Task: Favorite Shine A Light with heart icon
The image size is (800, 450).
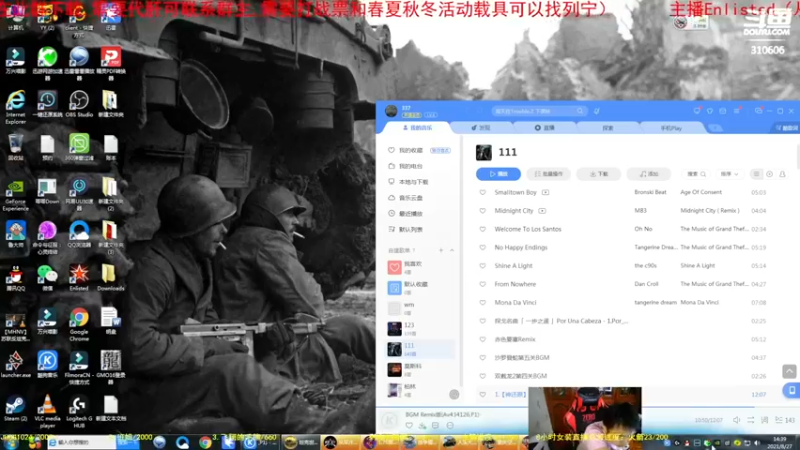Action: pyautogui.click(x=482, y=266)
